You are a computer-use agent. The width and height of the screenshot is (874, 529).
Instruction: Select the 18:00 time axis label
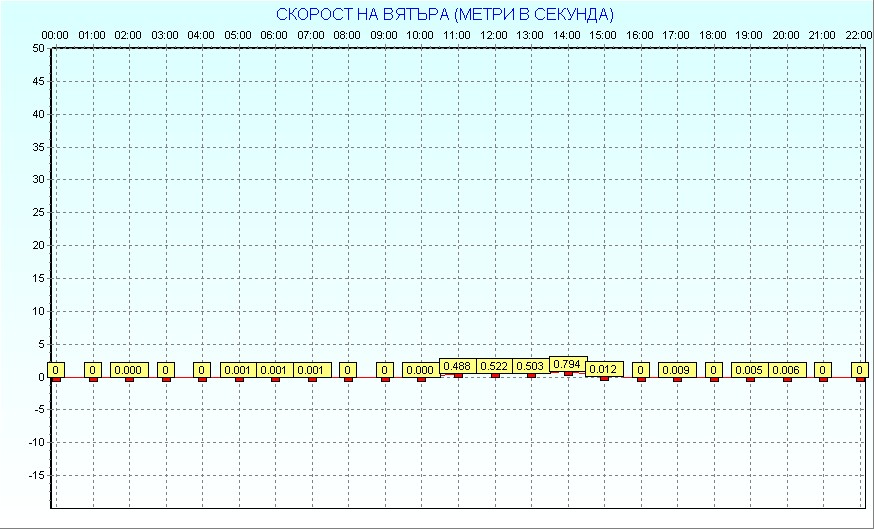coord(712,35)
